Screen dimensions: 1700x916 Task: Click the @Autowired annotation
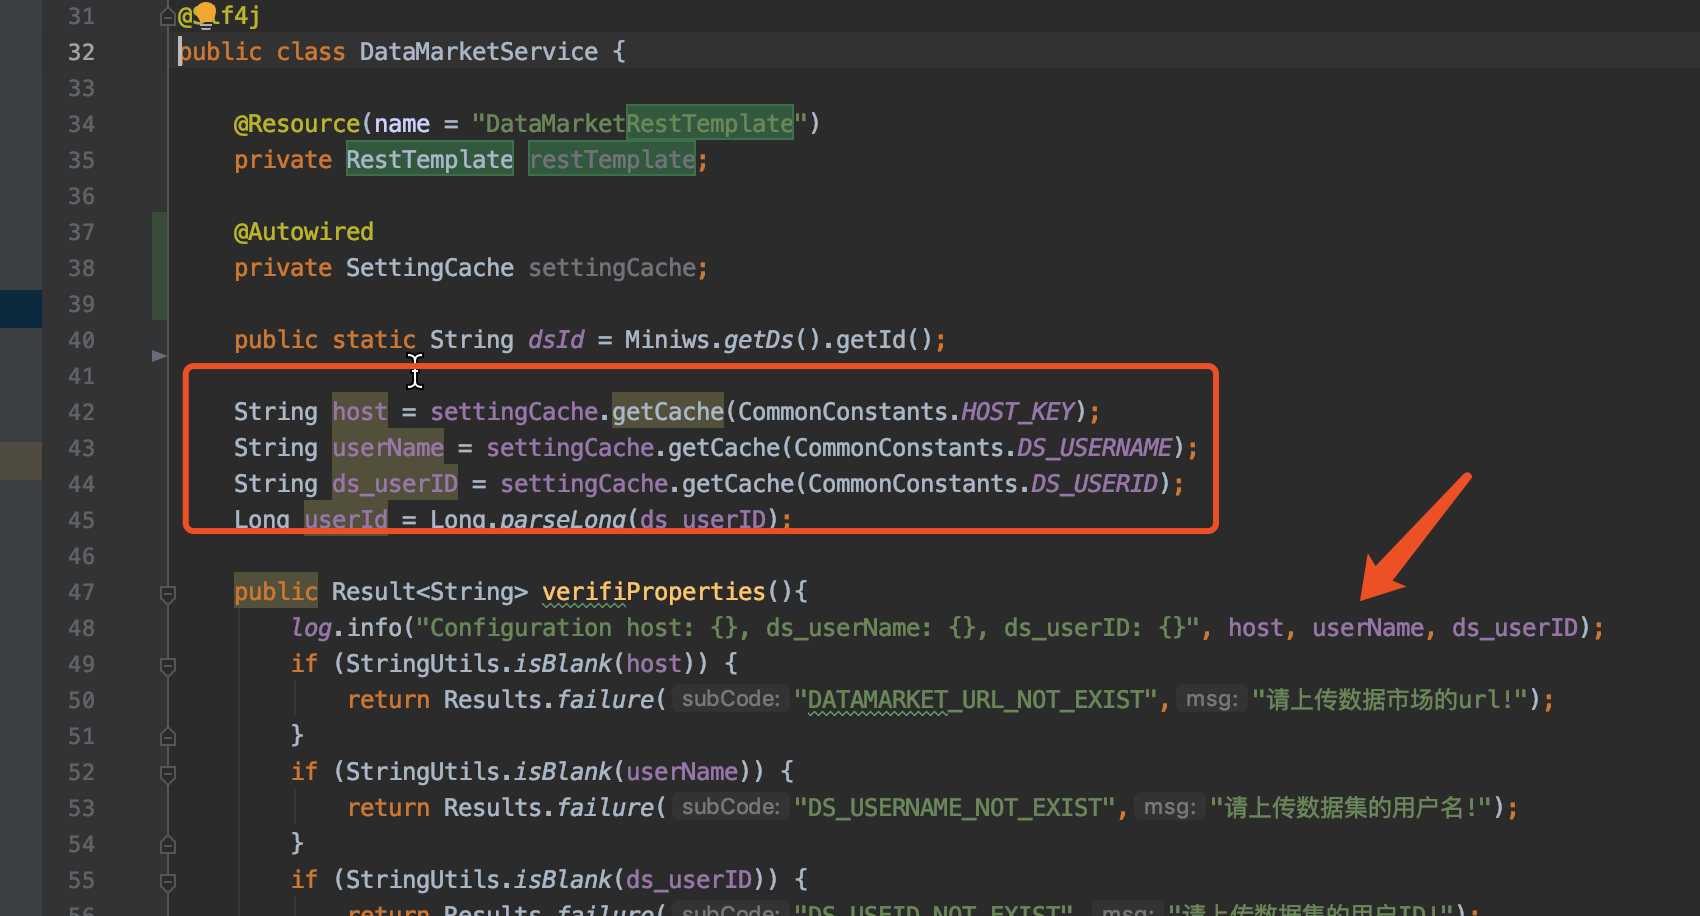coord(304,232)
